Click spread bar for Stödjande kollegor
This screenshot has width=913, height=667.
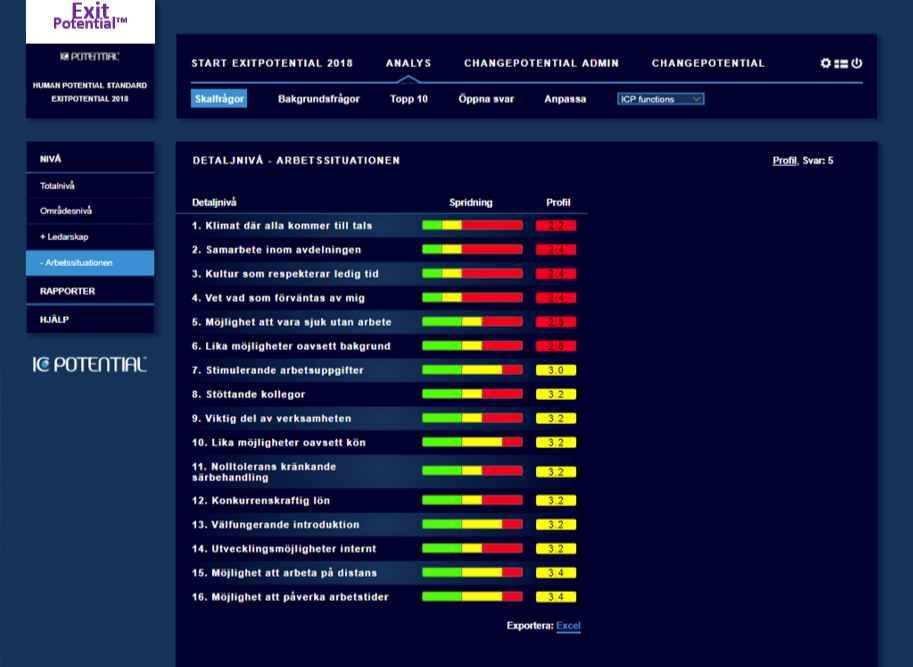[x=472, y=394]
